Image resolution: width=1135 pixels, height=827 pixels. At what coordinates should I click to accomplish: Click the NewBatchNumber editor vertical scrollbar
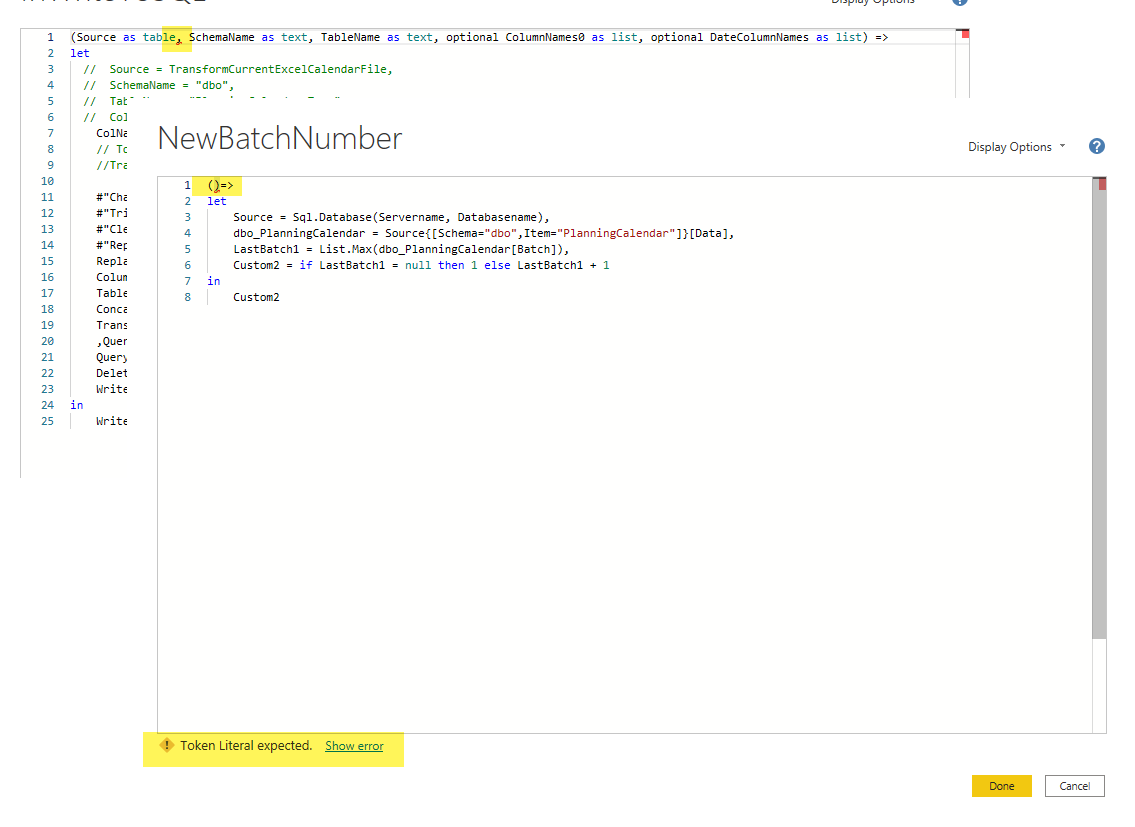pos(1099,409)
